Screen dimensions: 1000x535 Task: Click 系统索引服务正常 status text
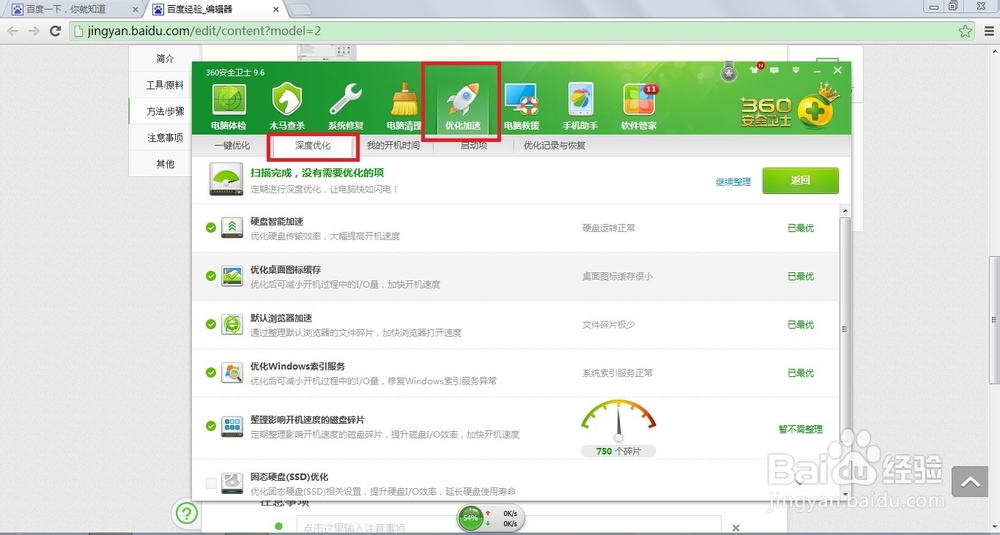617,373
